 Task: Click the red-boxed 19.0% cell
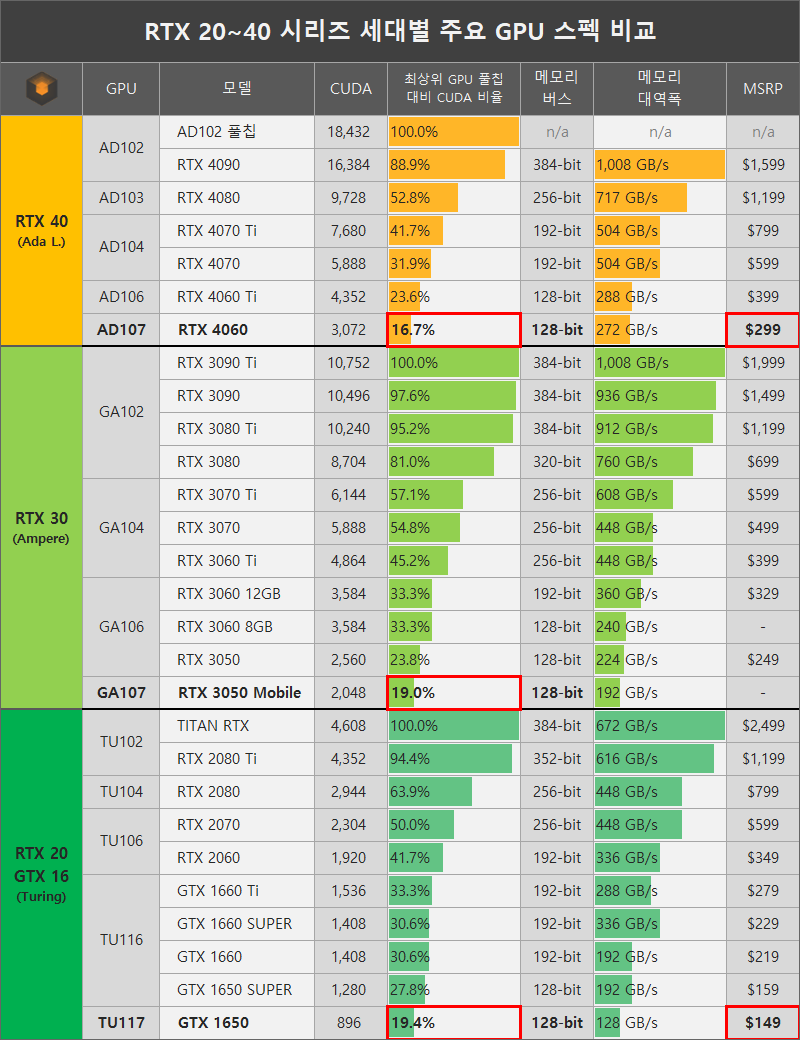click(453, 692)
